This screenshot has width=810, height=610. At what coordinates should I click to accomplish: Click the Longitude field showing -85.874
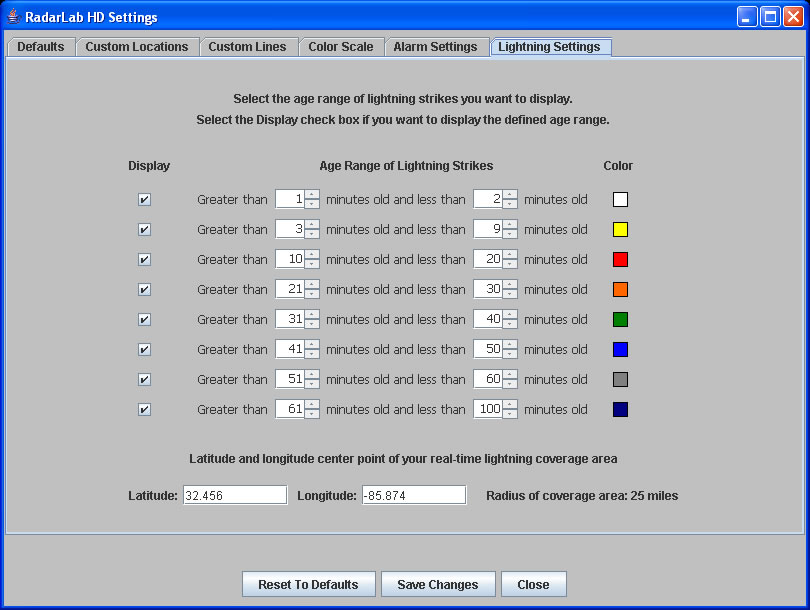[x=414, y=495]
